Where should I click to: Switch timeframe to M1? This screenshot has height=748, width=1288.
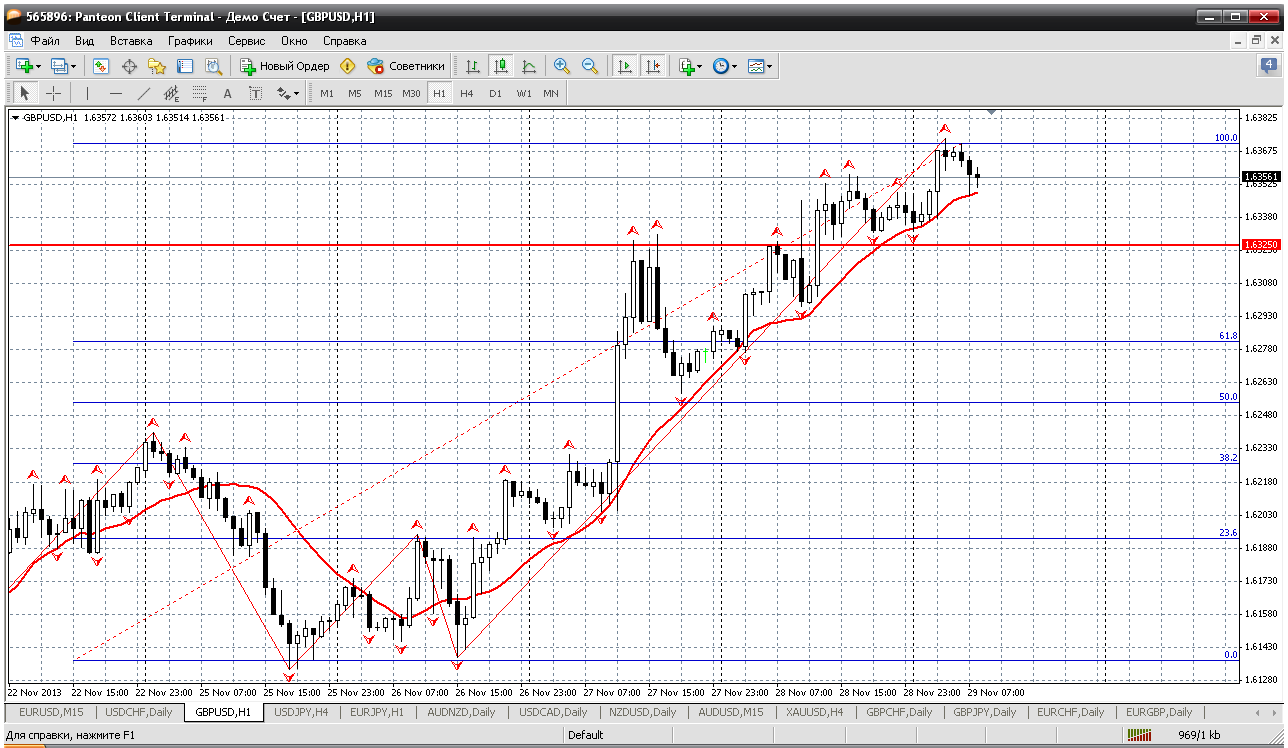pos(327,93)
